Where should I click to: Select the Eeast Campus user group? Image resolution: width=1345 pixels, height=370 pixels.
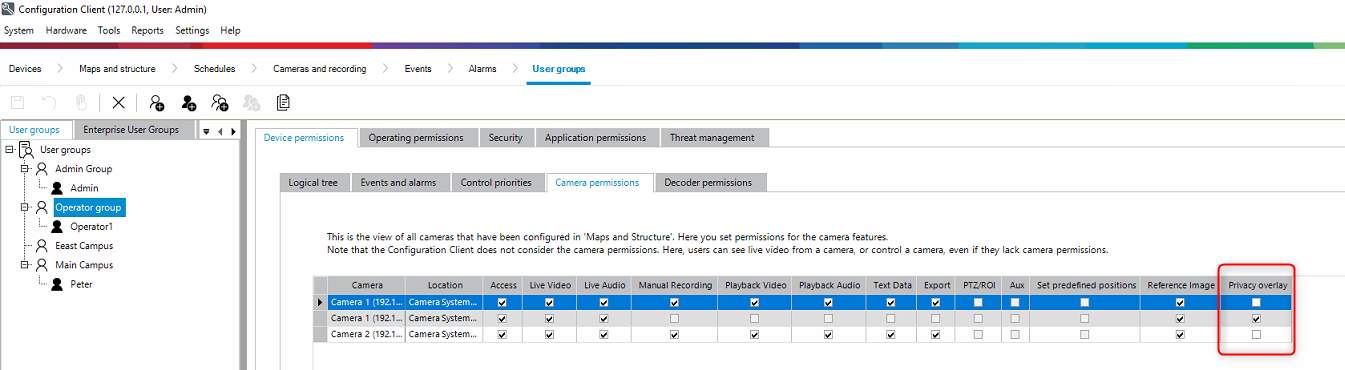pos(84,246)
